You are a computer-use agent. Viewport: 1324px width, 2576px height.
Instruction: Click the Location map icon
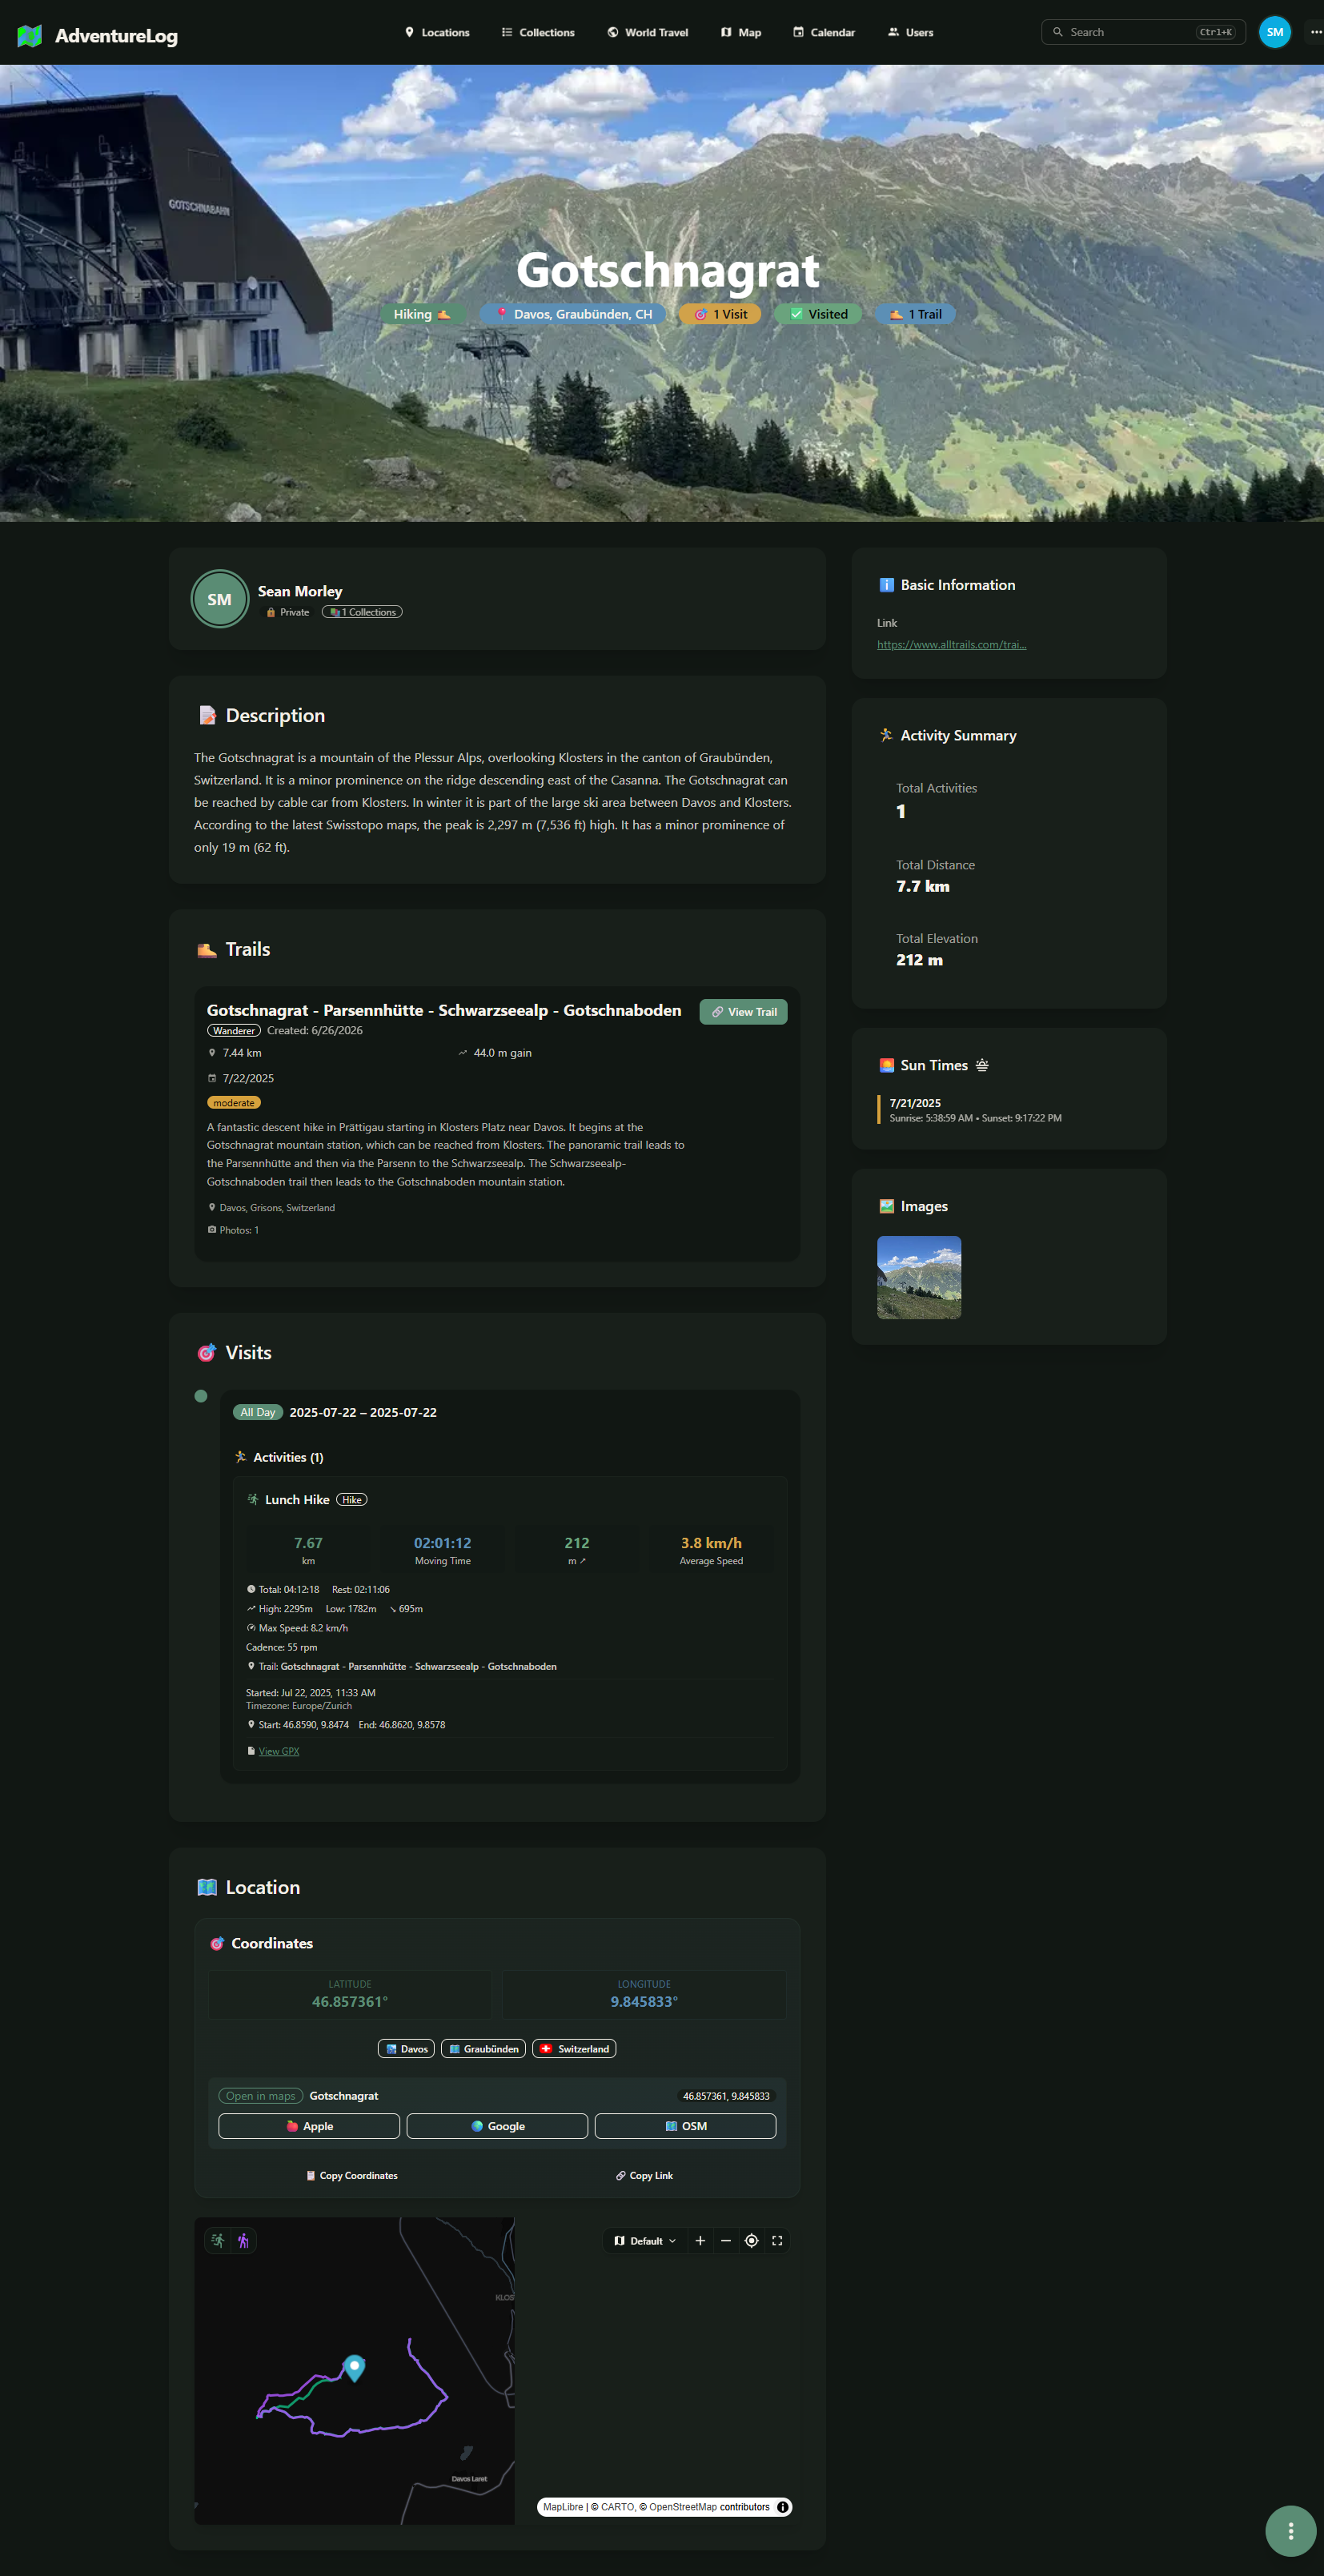coord(207,1887)
